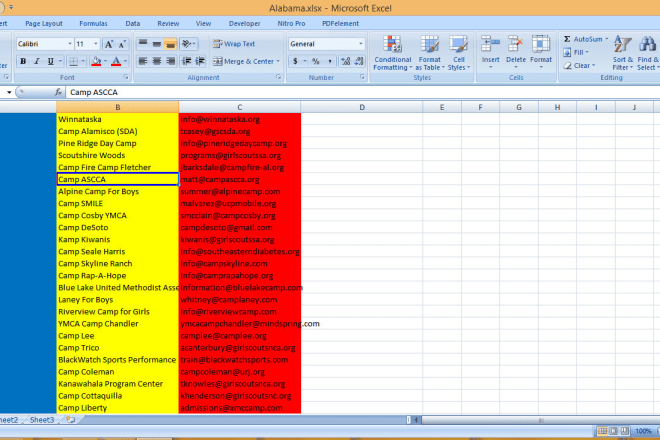Click the Decrease Font Size icon
660x440 pixels.
[122, 44]
